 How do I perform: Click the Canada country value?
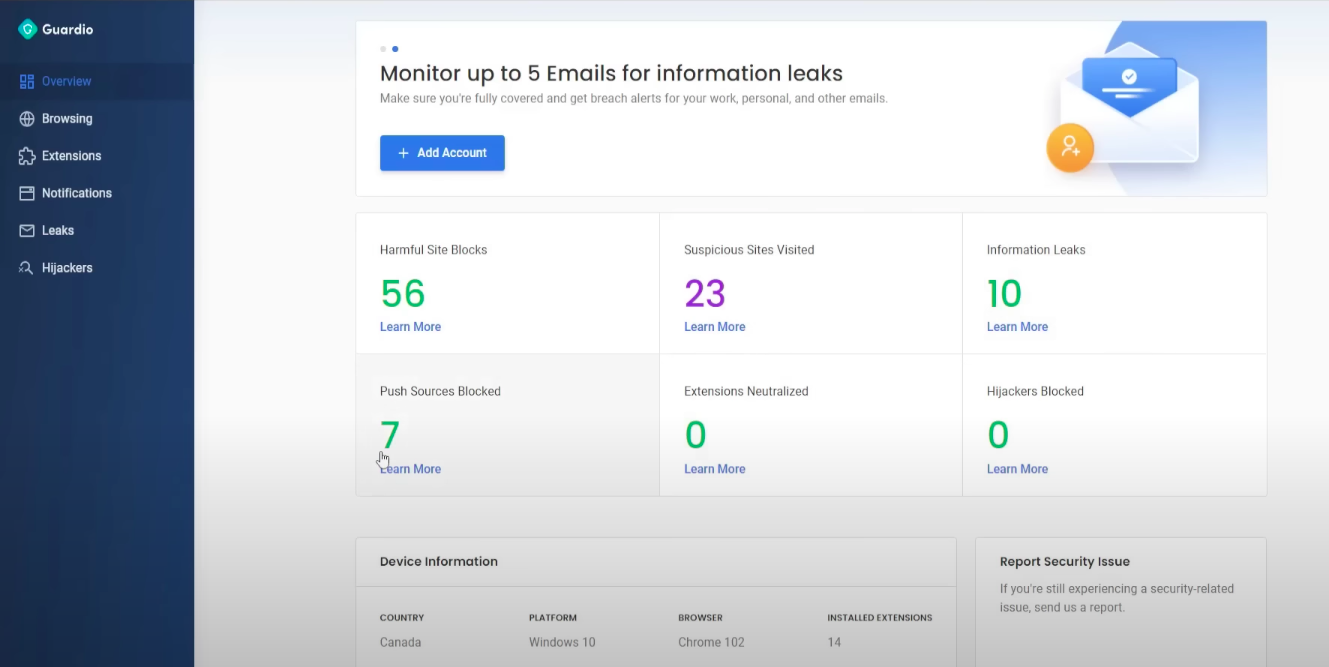click(x=400, y=642)
